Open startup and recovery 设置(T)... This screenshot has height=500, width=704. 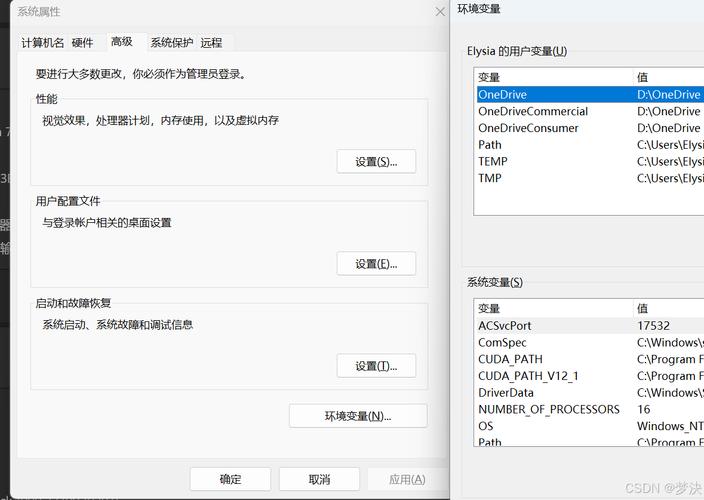pyautogui.click(x=376, y=366)
